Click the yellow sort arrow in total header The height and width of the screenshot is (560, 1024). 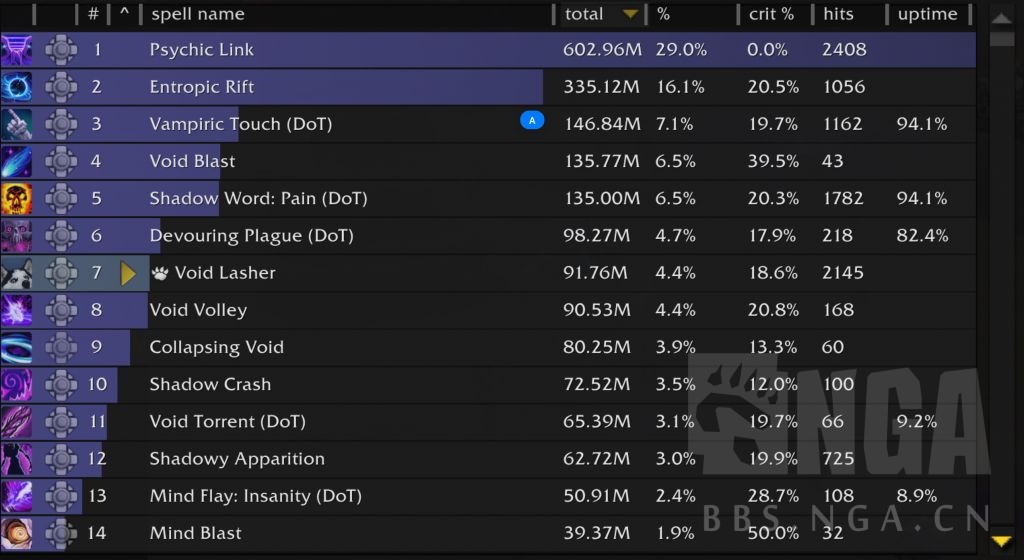[x=630, y=14]
